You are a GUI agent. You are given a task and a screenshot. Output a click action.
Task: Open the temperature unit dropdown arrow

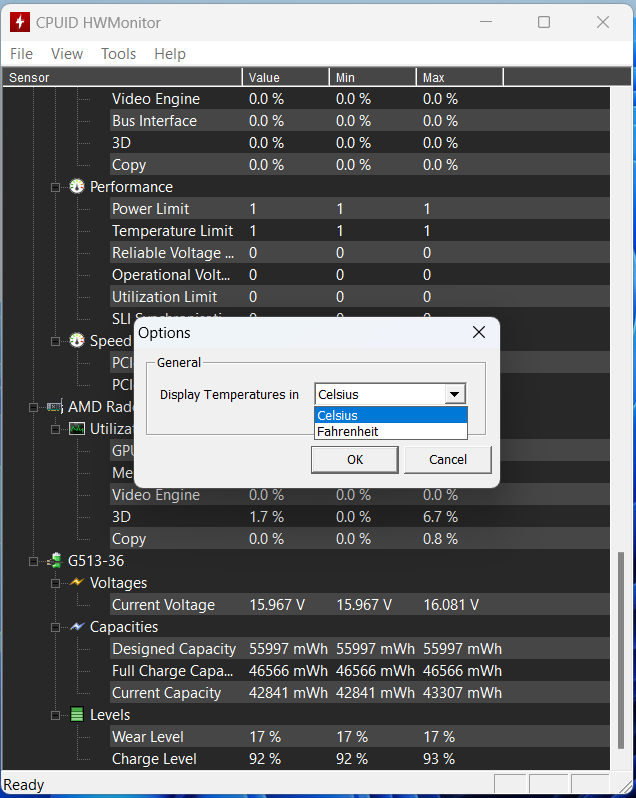click(x=454, y=394)
